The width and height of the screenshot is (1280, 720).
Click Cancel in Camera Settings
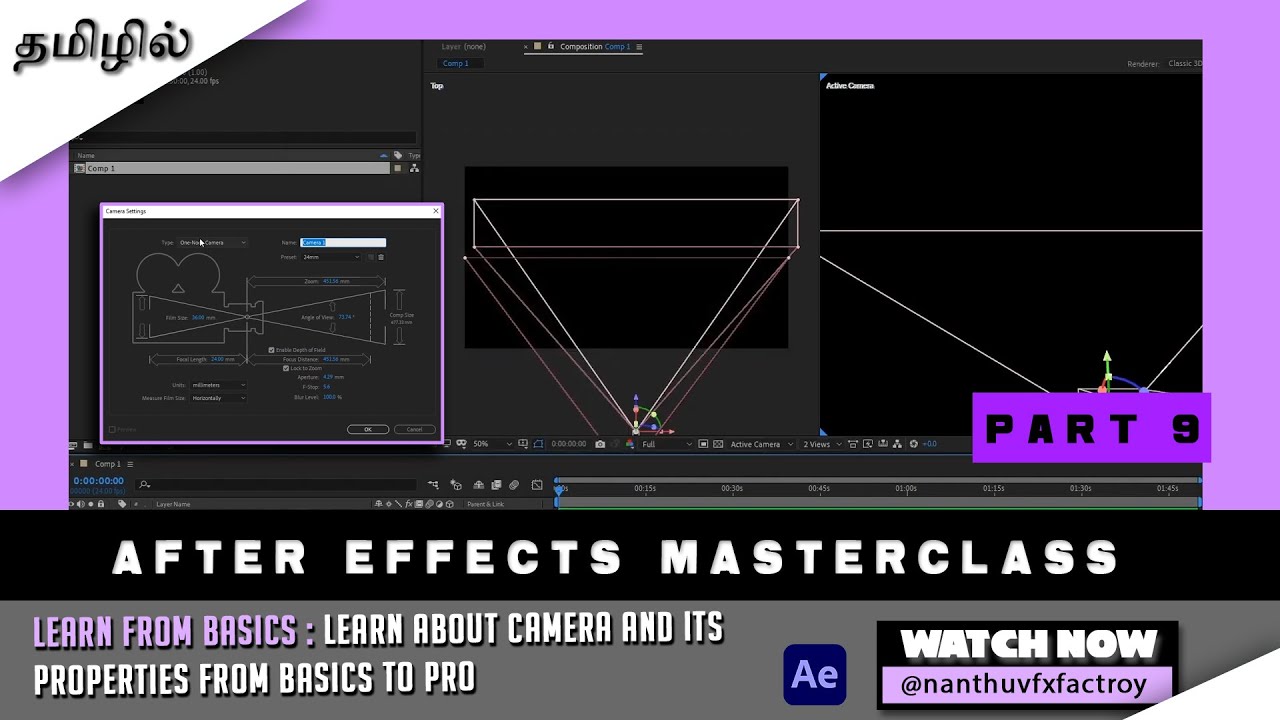click(414, 429)
